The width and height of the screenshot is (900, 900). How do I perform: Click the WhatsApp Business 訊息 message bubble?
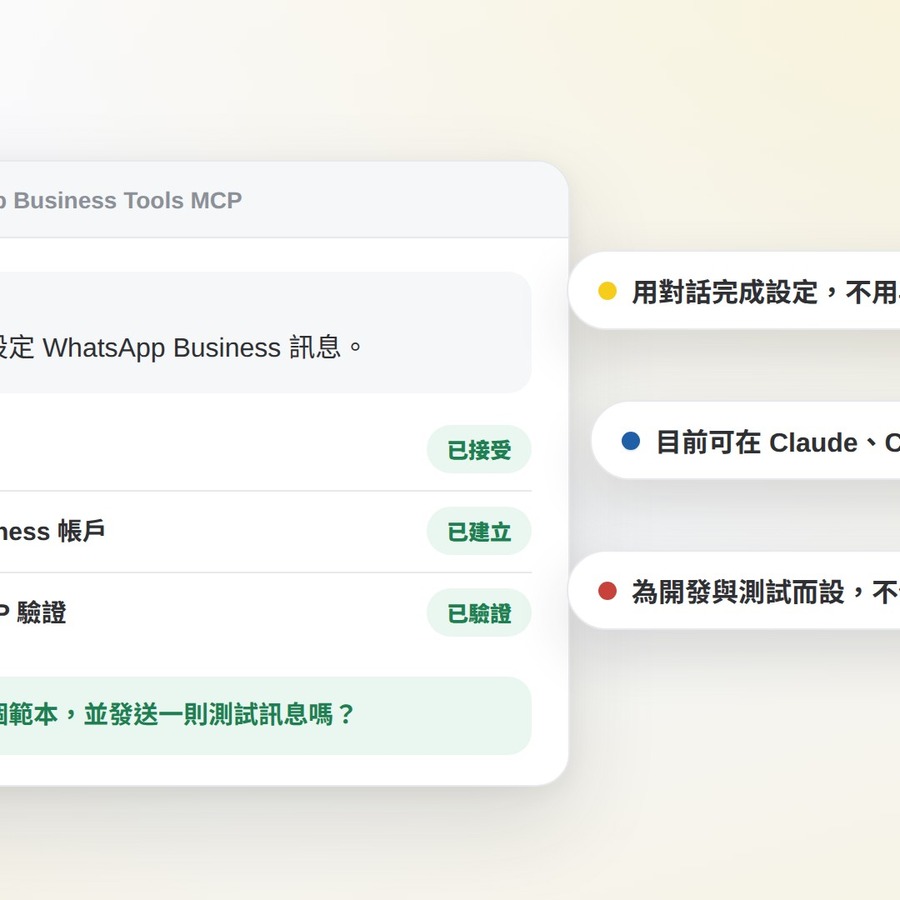point(265,333)
